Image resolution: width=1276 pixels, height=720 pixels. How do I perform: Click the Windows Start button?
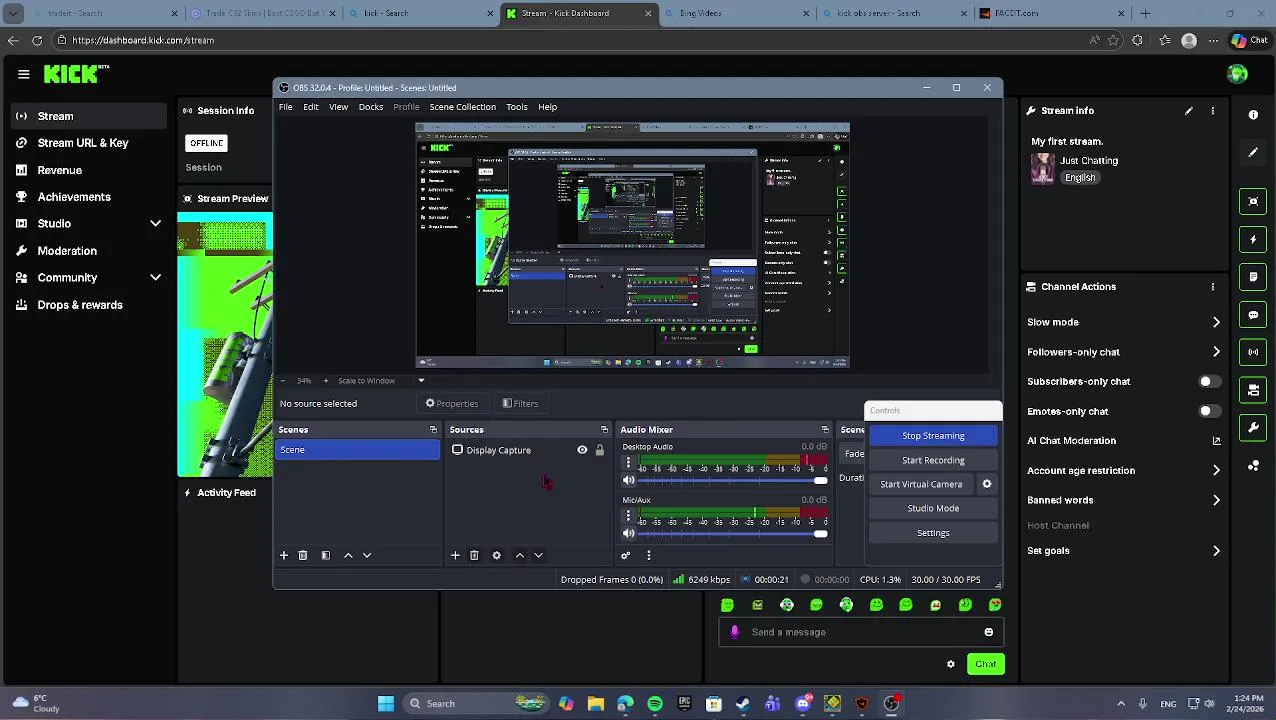pyautogui.click(x=385, y=704)
